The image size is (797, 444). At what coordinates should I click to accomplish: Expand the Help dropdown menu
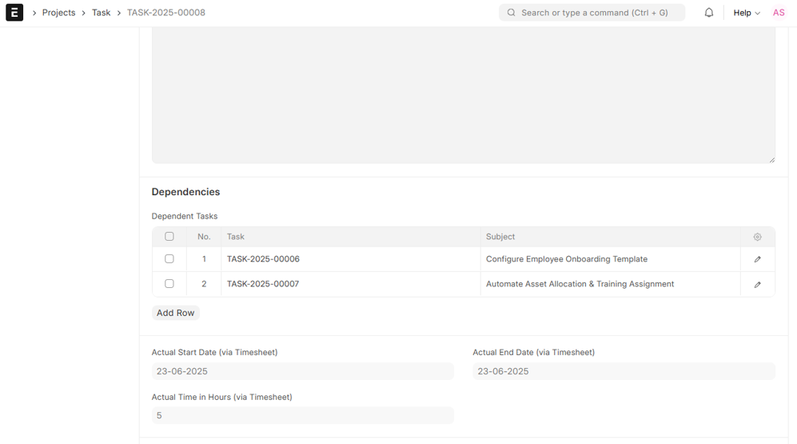click(746, 13)
